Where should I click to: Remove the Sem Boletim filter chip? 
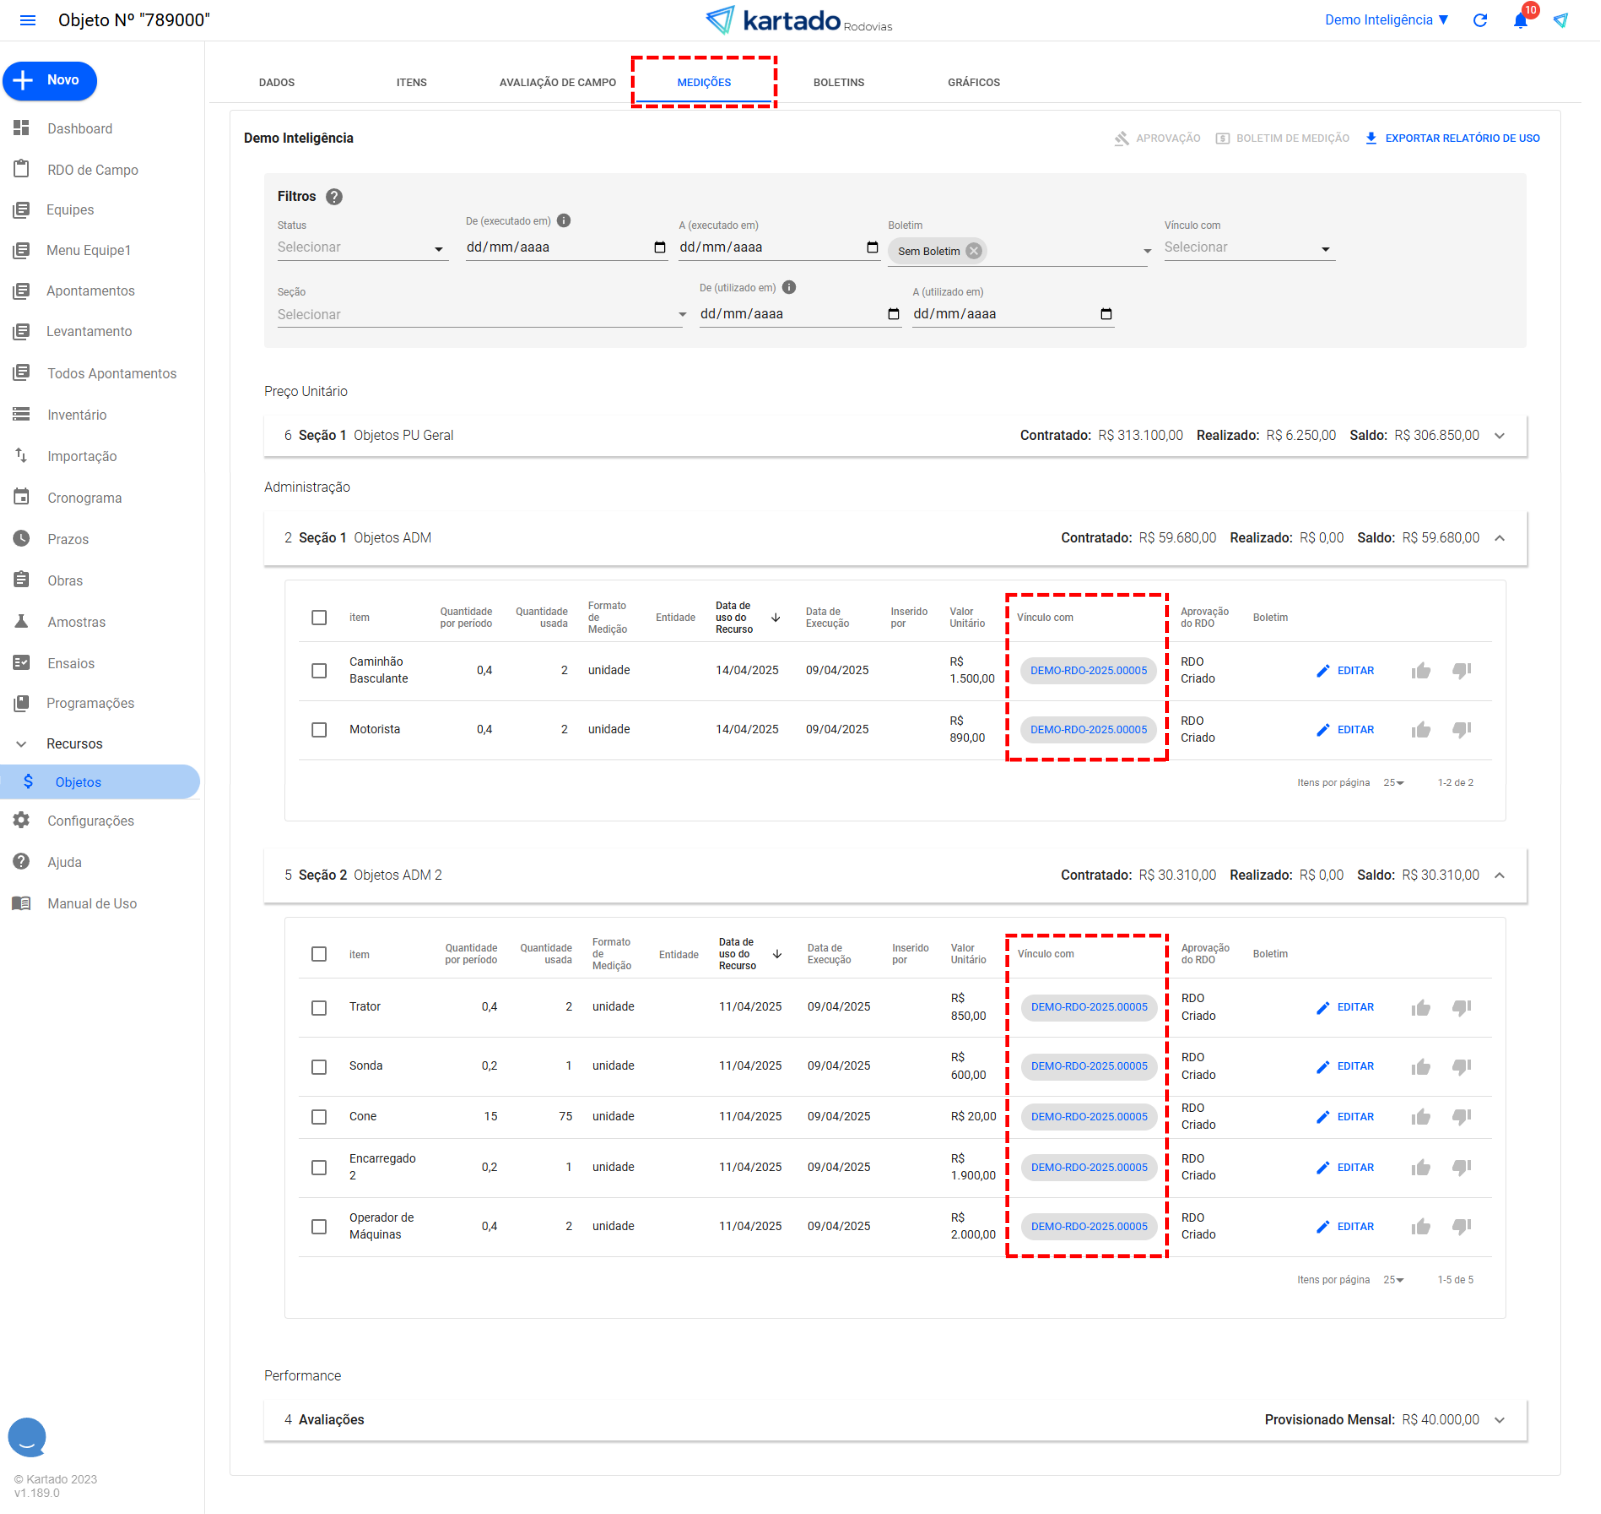coord(974,251)
